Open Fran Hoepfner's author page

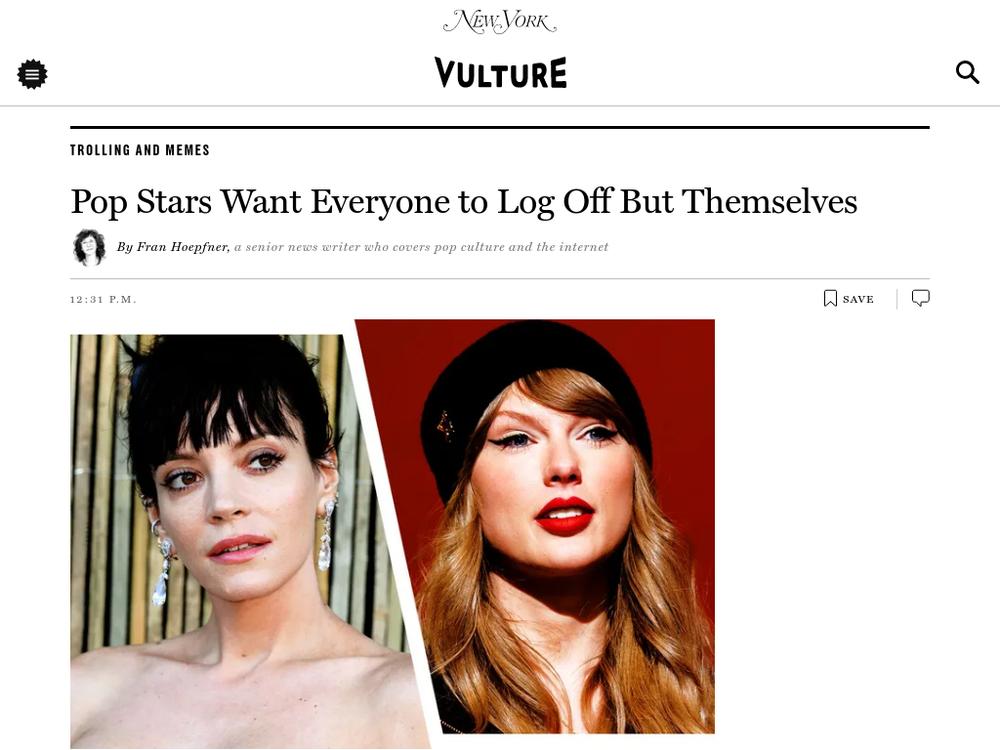tap(181, 247)
